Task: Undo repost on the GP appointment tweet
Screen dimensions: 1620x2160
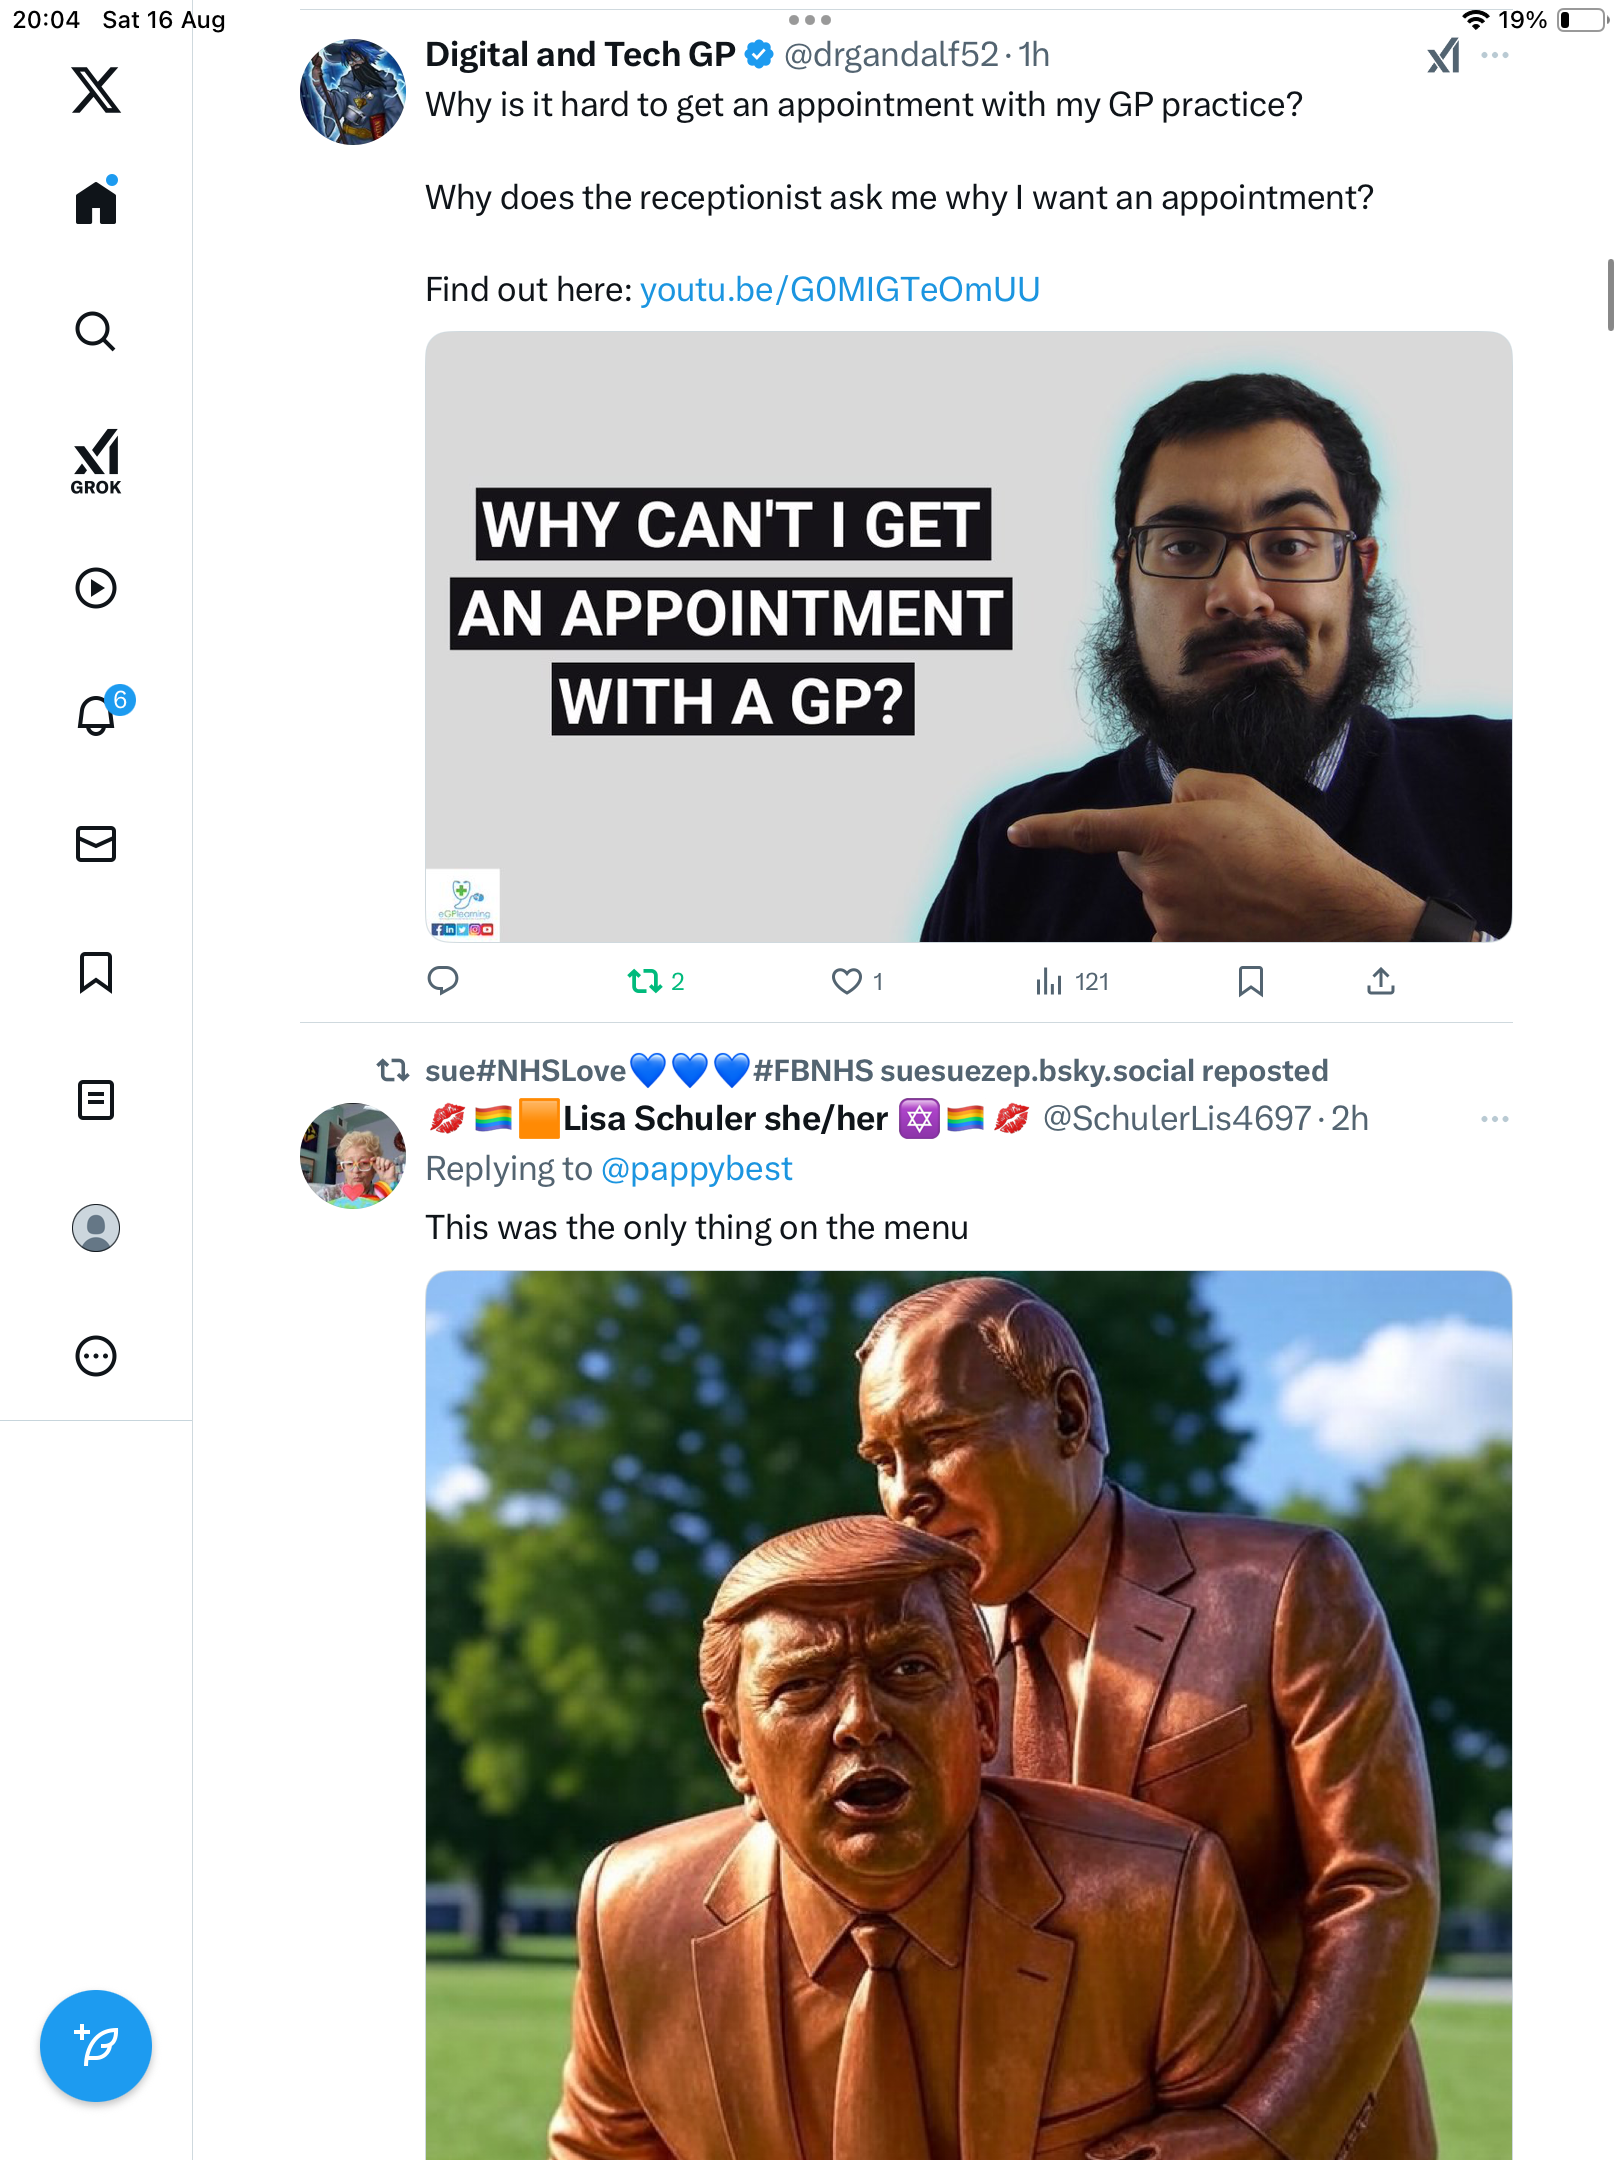Action: coord(645,981)
